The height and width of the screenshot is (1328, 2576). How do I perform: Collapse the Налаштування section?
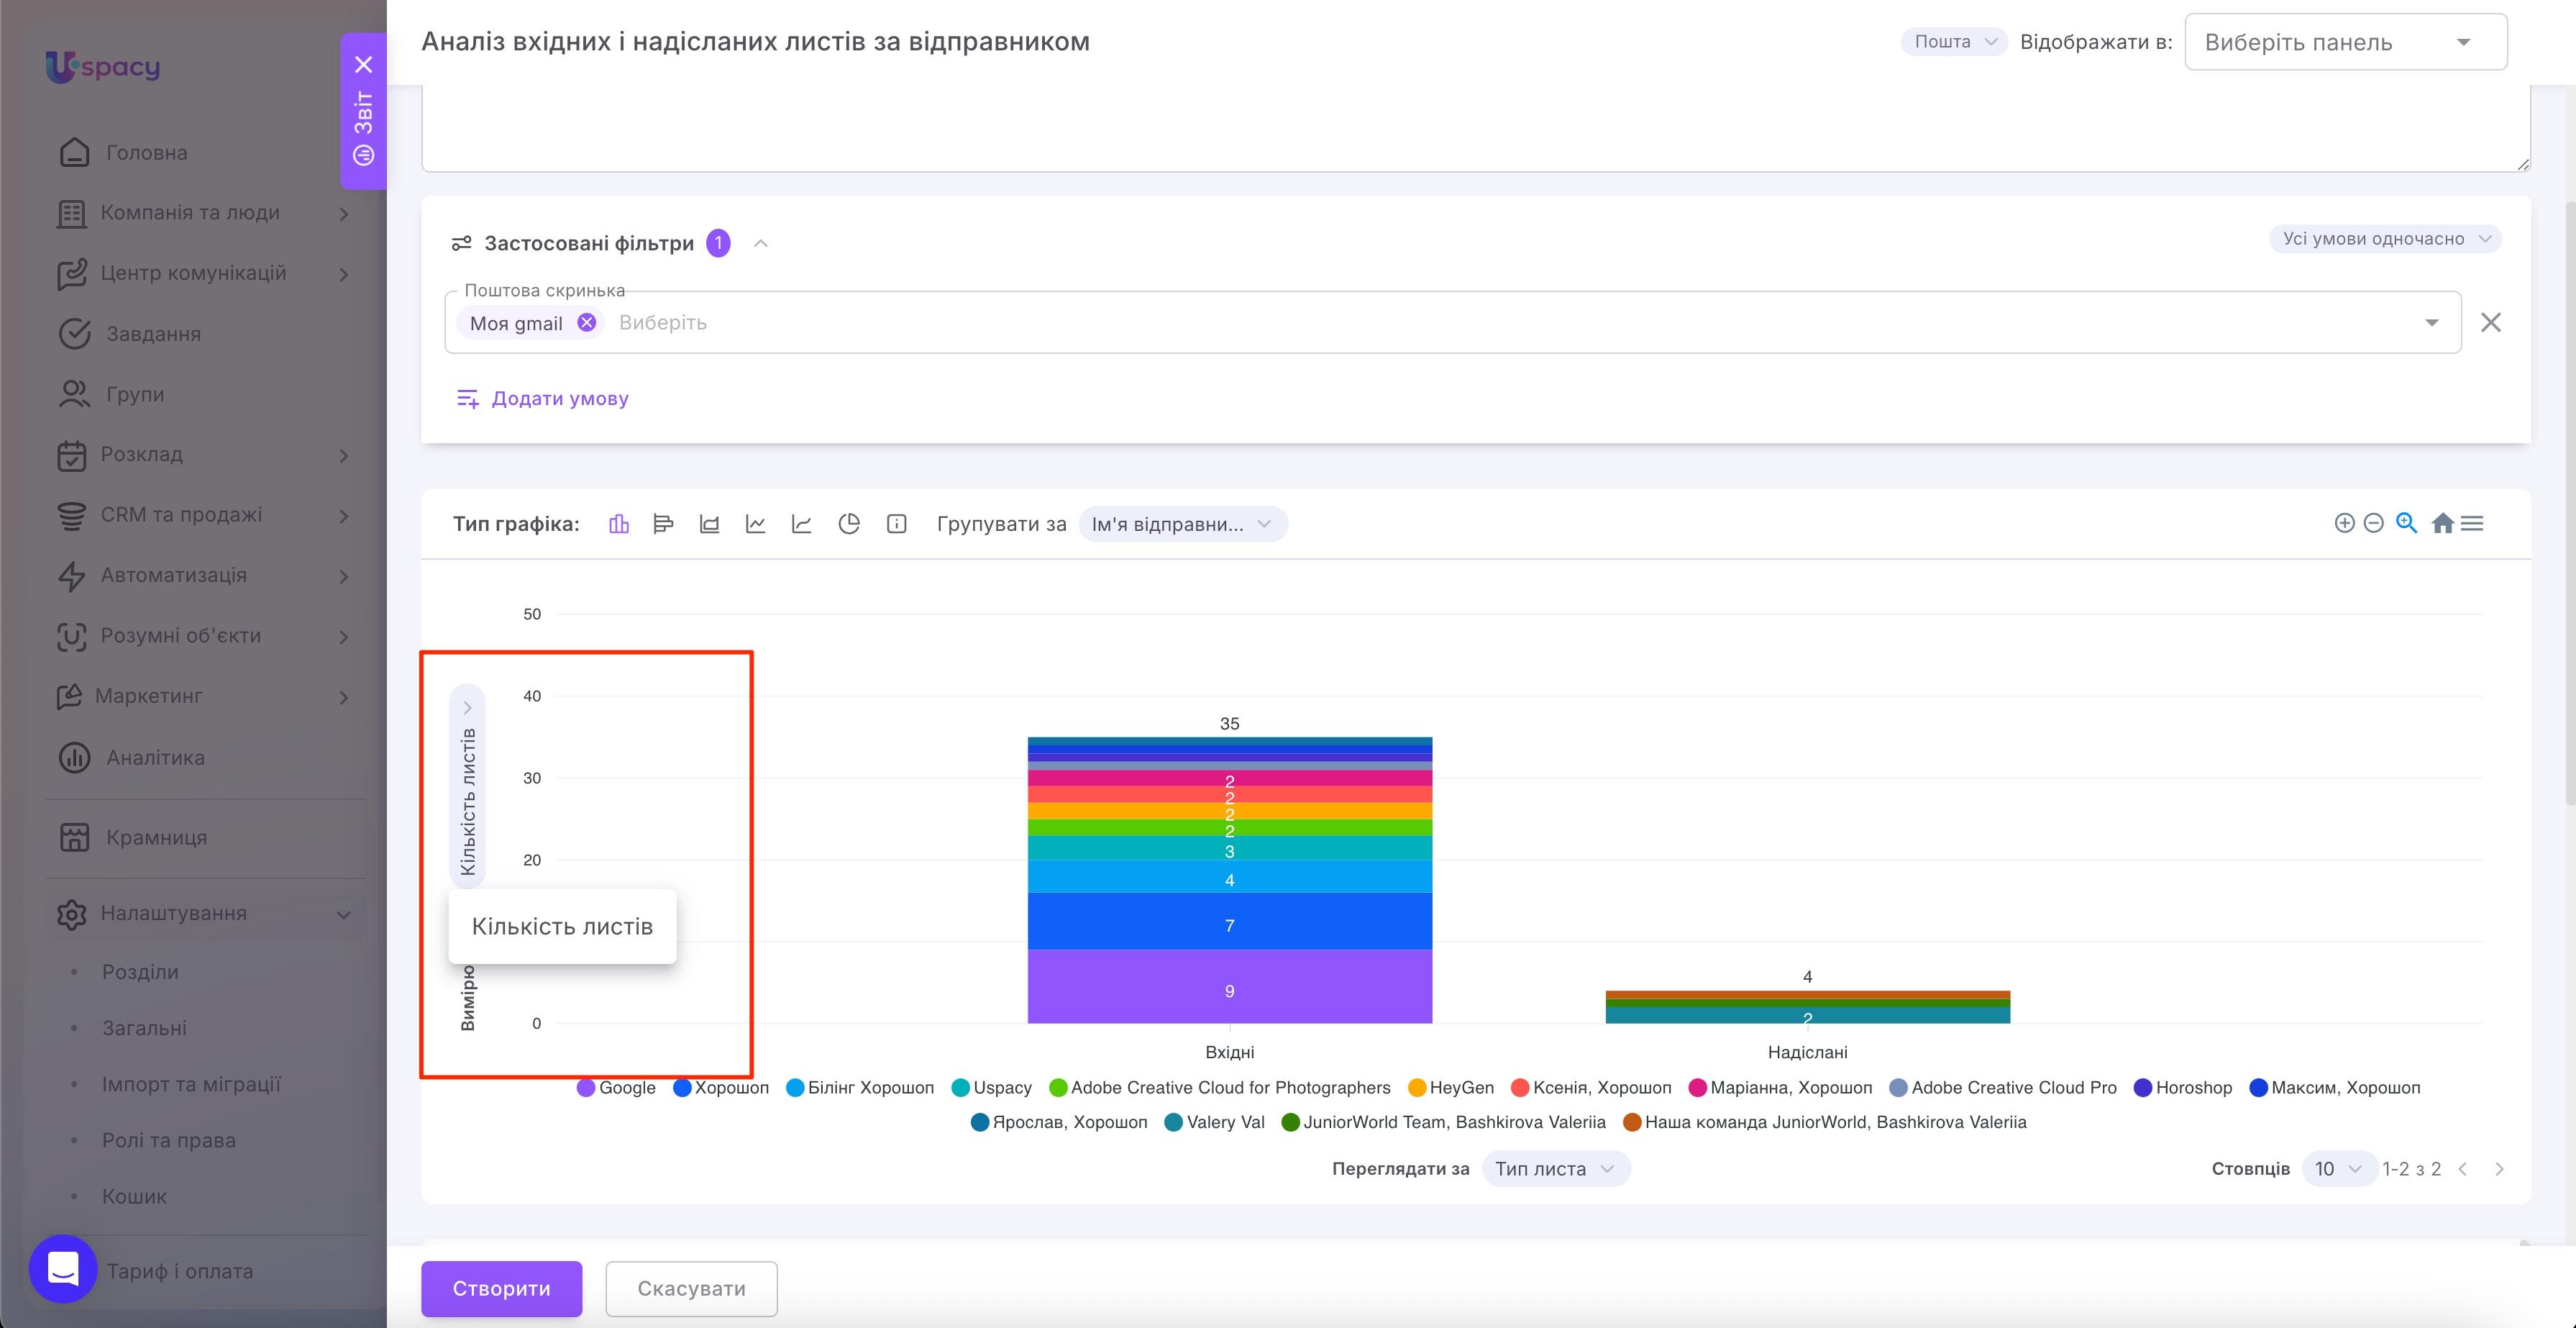344,914
